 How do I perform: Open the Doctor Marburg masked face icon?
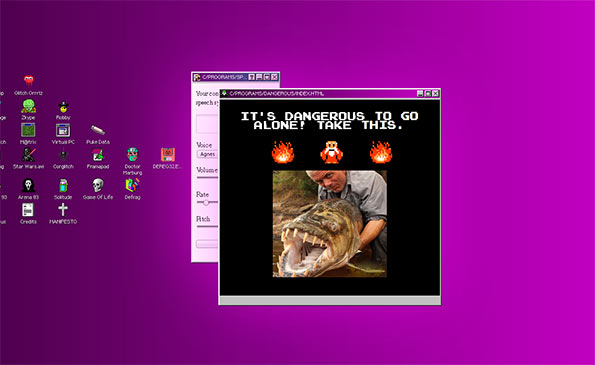coord(132,155)
